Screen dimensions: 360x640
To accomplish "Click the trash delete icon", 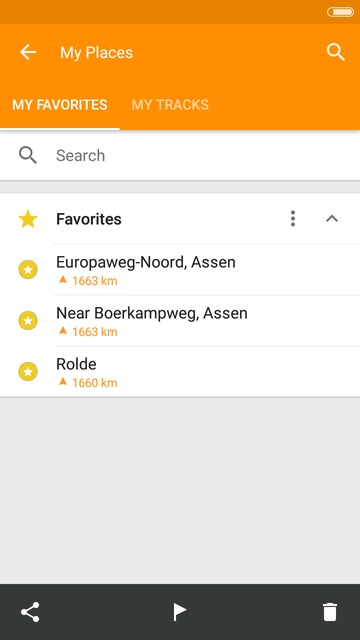I will pyautogui.click(x=330, y=612).
